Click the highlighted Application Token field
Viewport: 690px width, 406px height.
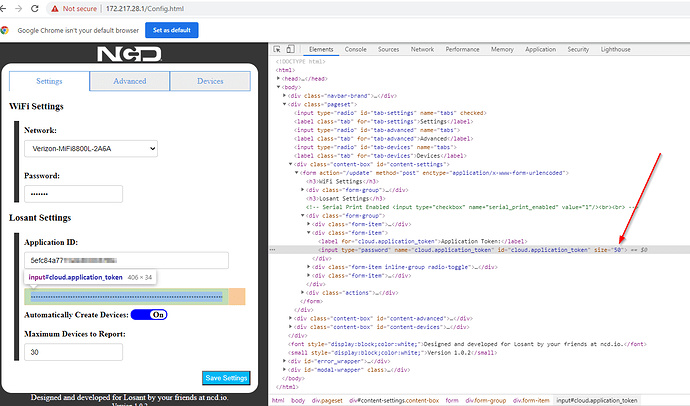click(126, 296)
